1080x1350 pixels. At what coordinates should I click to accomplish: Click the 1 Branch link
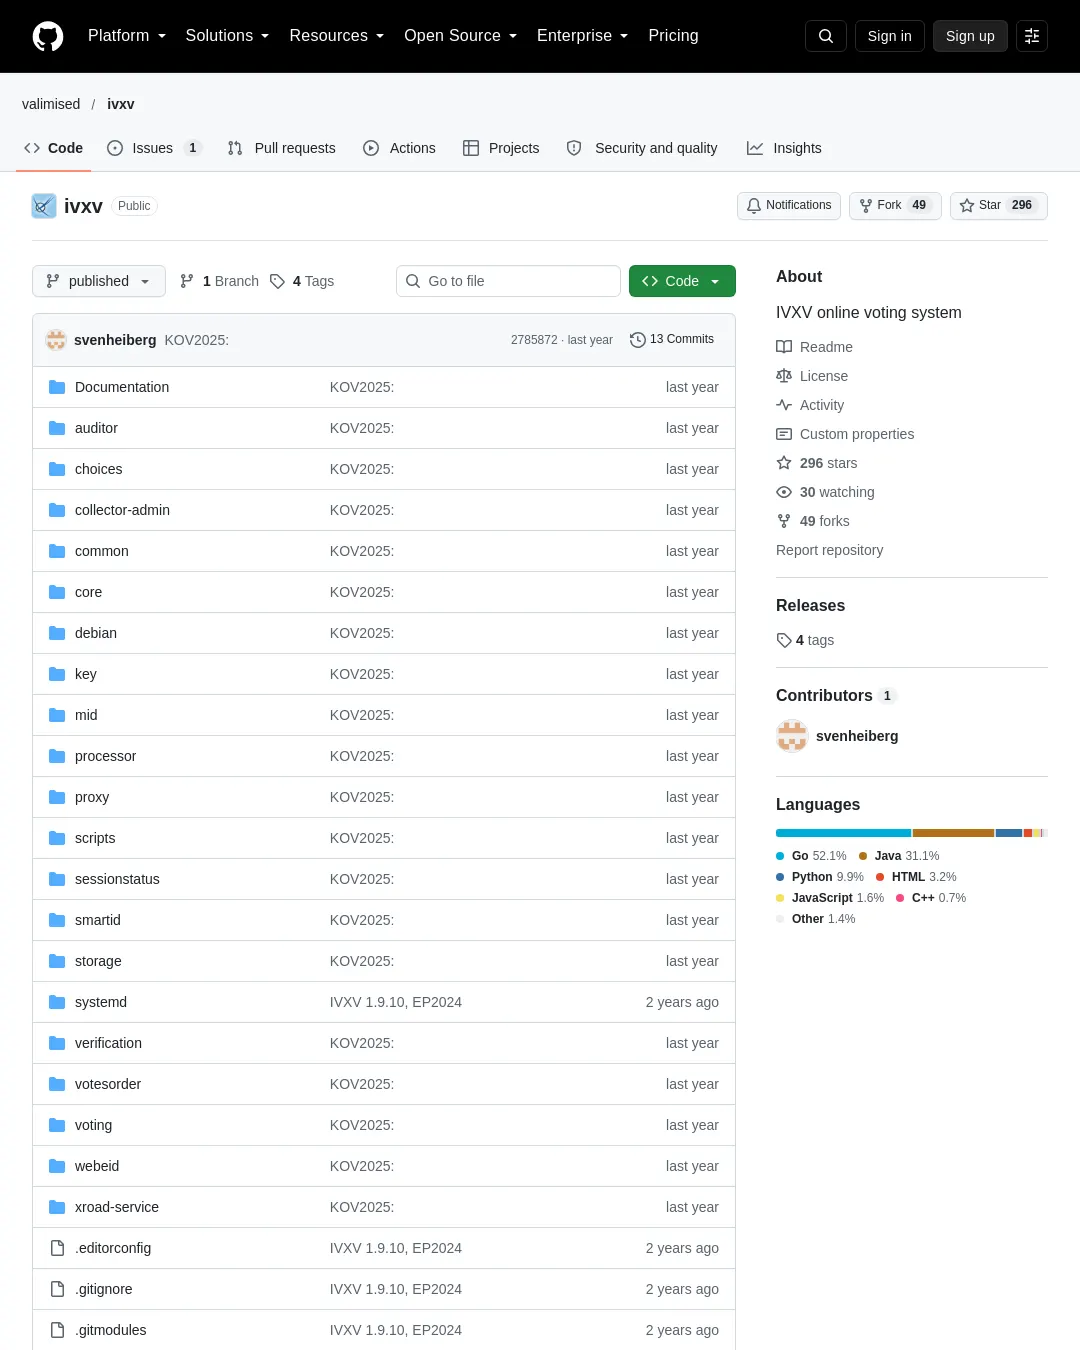(x=219, y=281)
